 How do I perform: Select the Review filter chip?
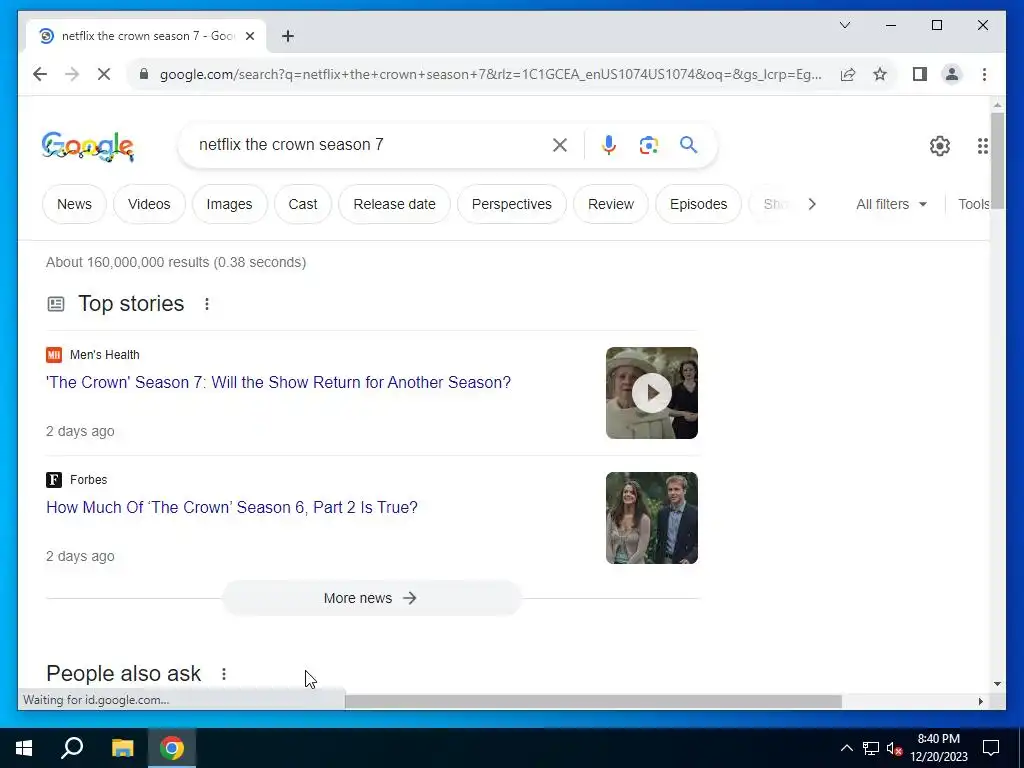(611, 204)
